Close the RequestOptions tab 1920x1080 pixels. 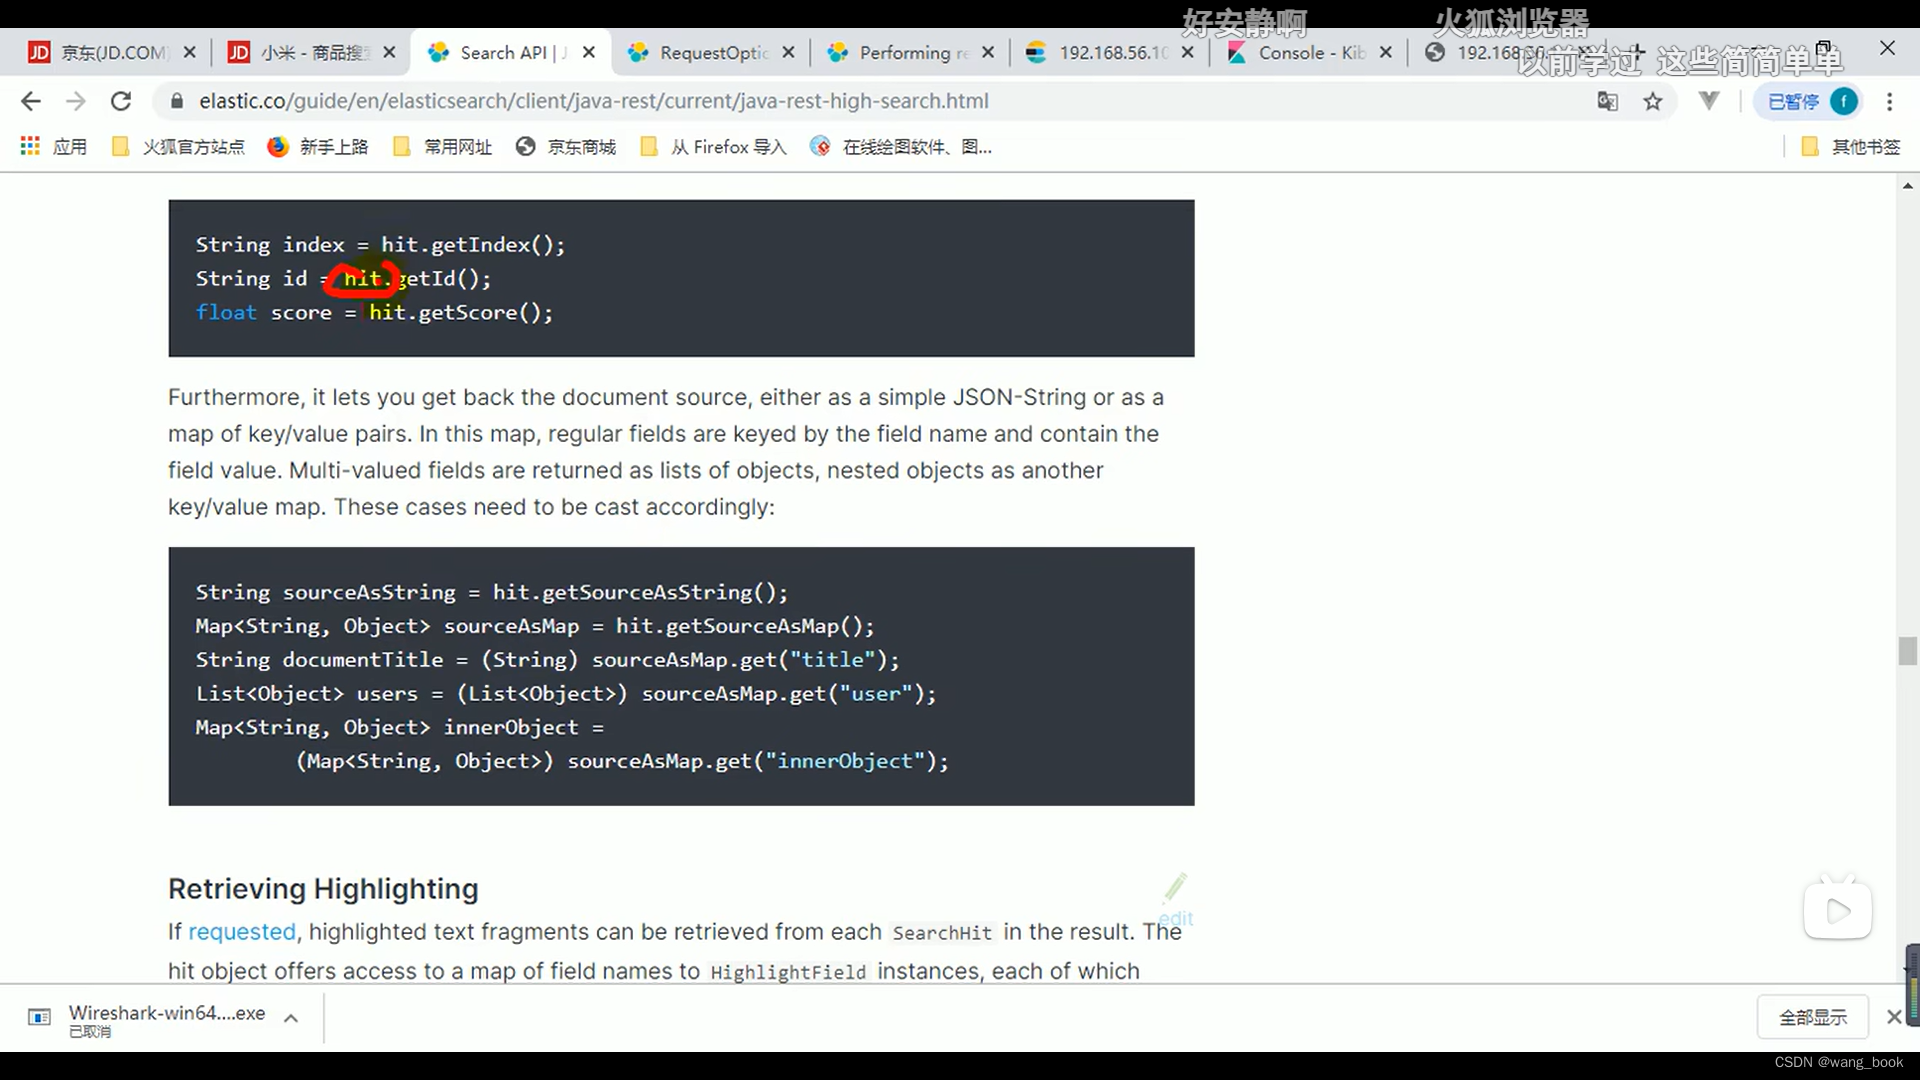pos(789,53)
